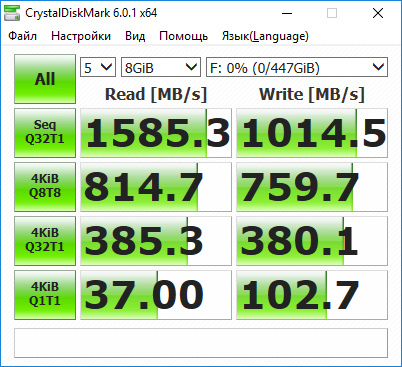Close the CrystalDiskMark window
Screen dimensions: 402x367
click(x=378, y=13)
